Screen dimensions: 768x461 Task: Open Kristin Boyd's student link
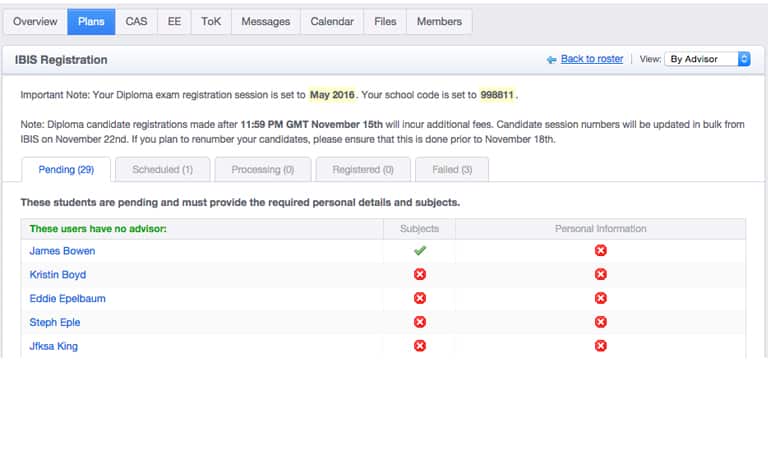[58, 275]
